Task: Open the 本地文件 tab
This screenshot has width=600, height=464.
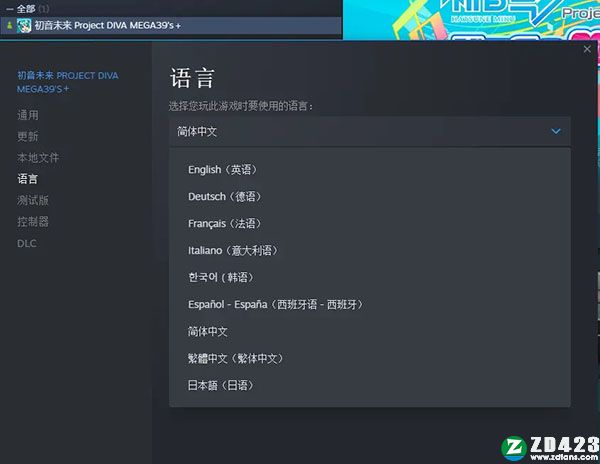Action: coord(38,157)
